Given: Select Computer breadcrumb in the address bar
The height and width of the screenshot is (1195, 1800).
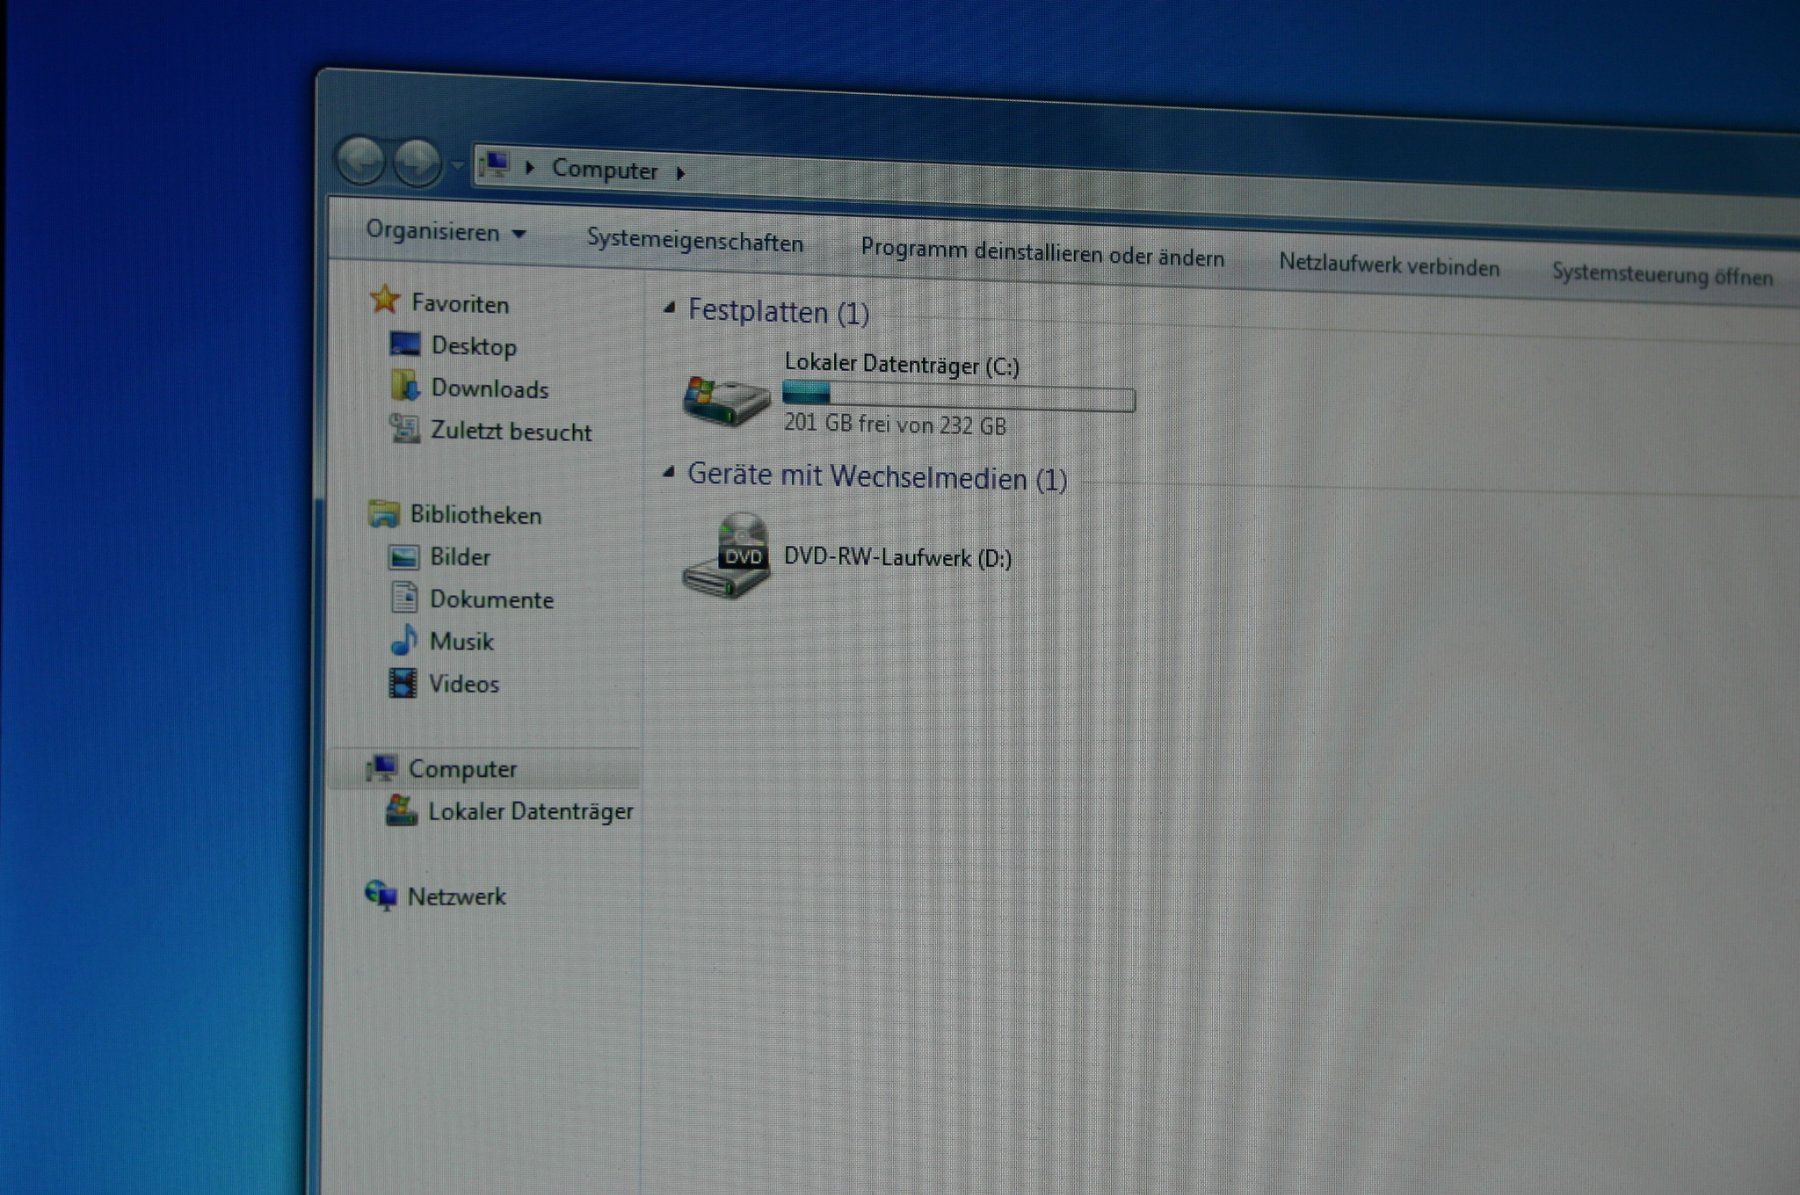Looking at the screenshot, I should pyautogui.click(x=605, y=169).
